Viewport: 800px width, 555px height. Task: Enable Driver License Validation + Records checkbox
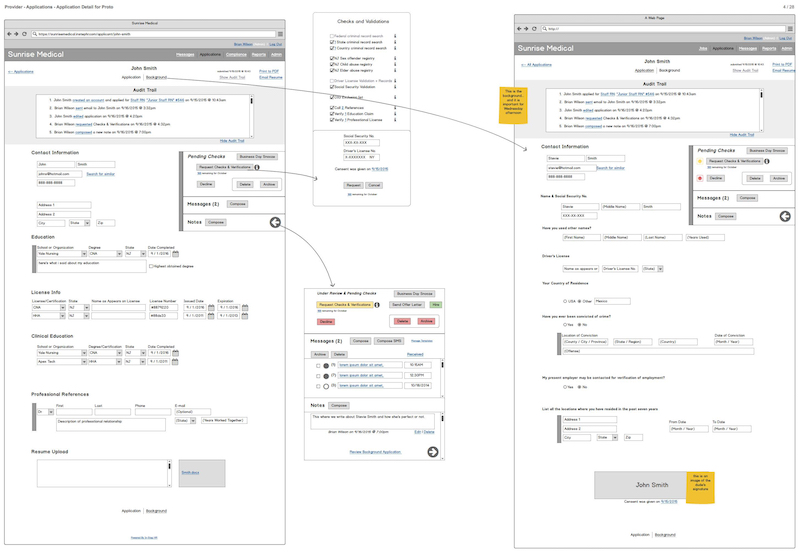click(x=332, y=81)
